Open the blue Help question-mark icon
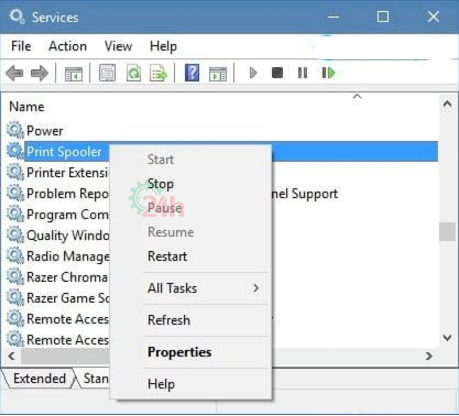Viewport: 459px width, 416px height. [x=192, y=73]
